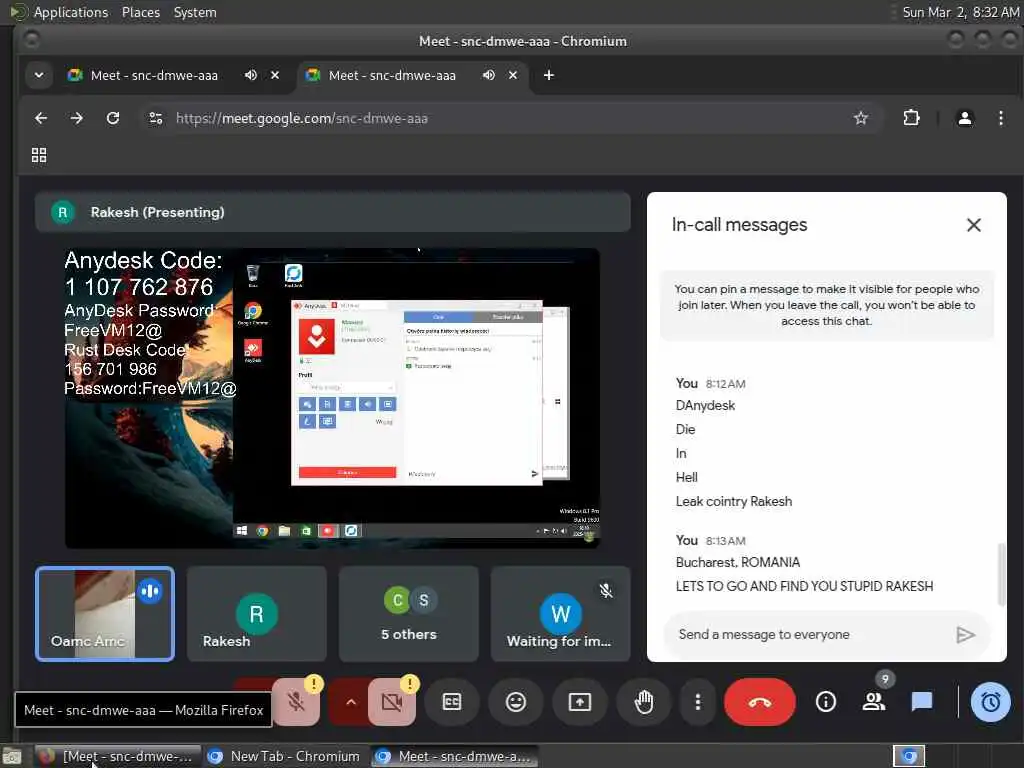
Task: Click the show desktop icon in taskbar
Action: point(12,756)
